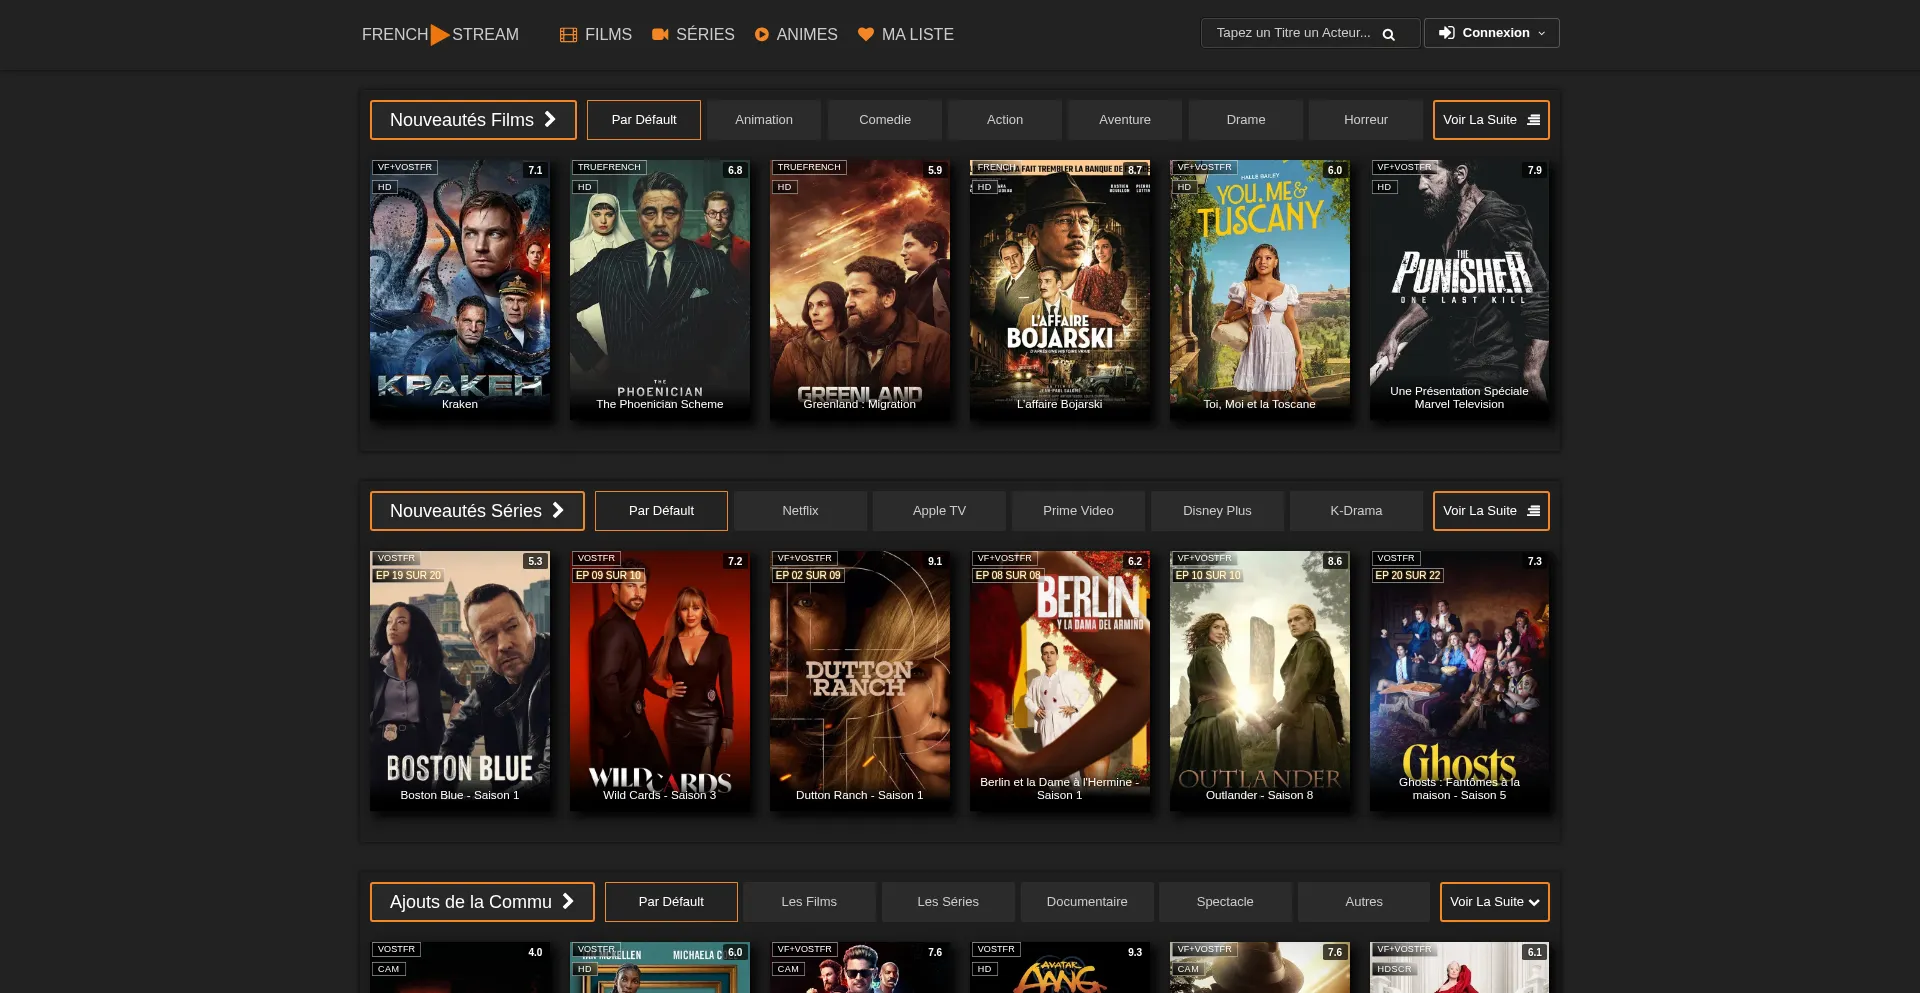This screenshot has width=1920, height=993.
Task: Click the 9.1 rating badge on Dutton Ranch
Action: point(935,561)
